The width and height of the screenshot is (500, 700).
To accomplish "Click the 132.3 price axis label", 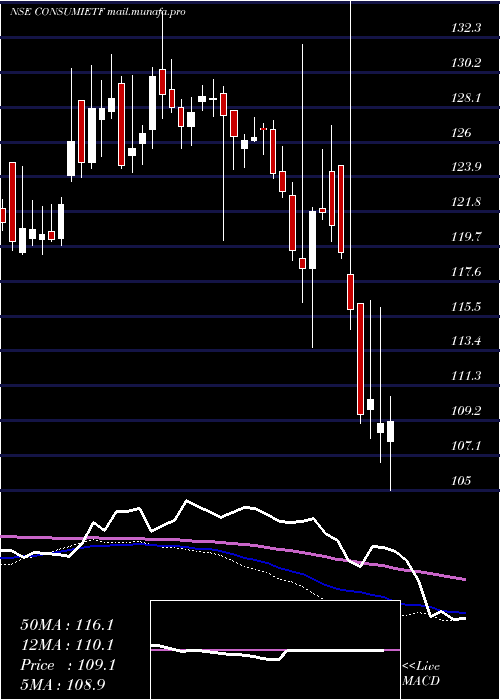I will pos(466,28).
